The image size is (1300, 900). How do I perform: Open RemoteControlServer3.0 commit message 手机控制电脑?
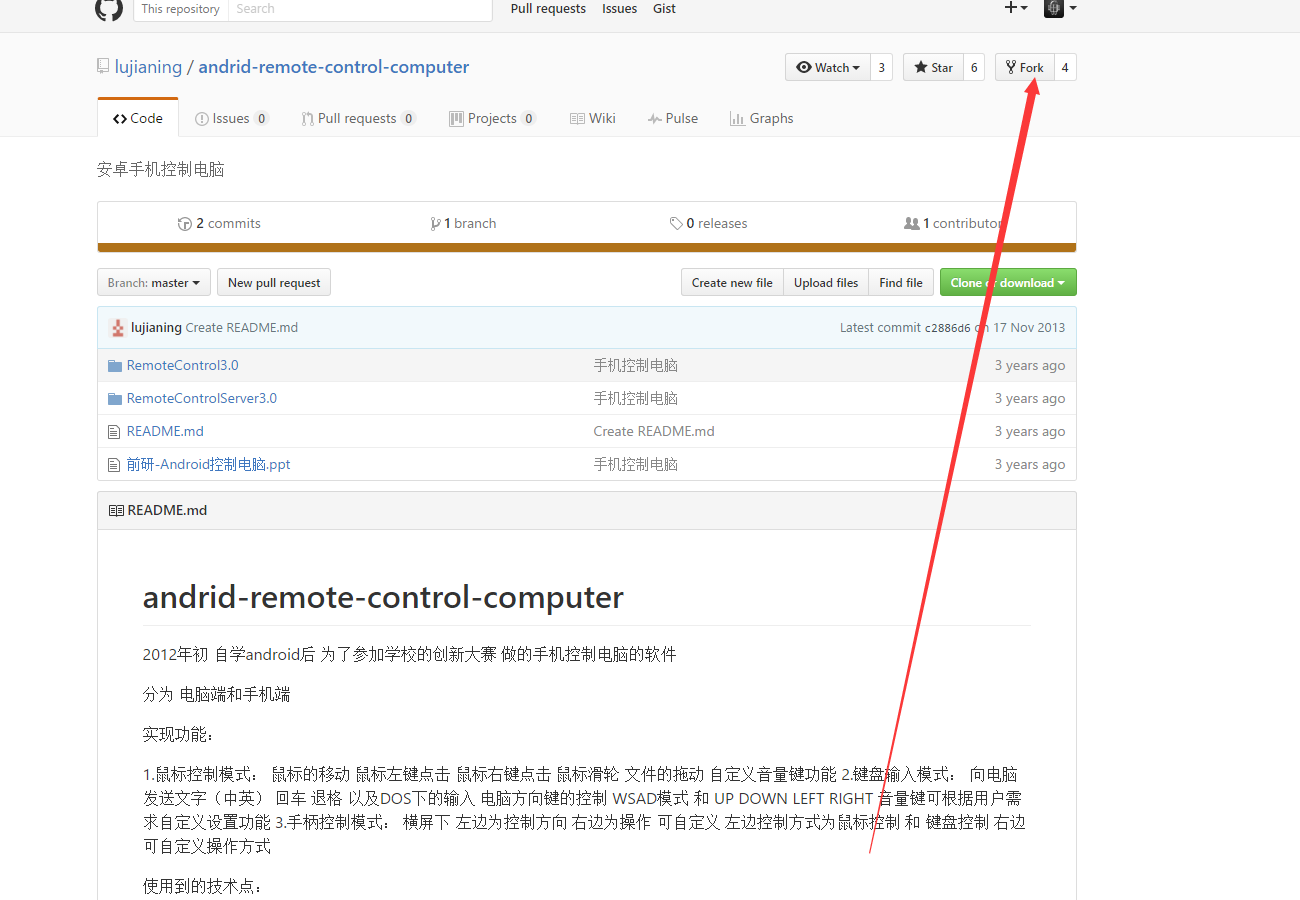point(636,398)
